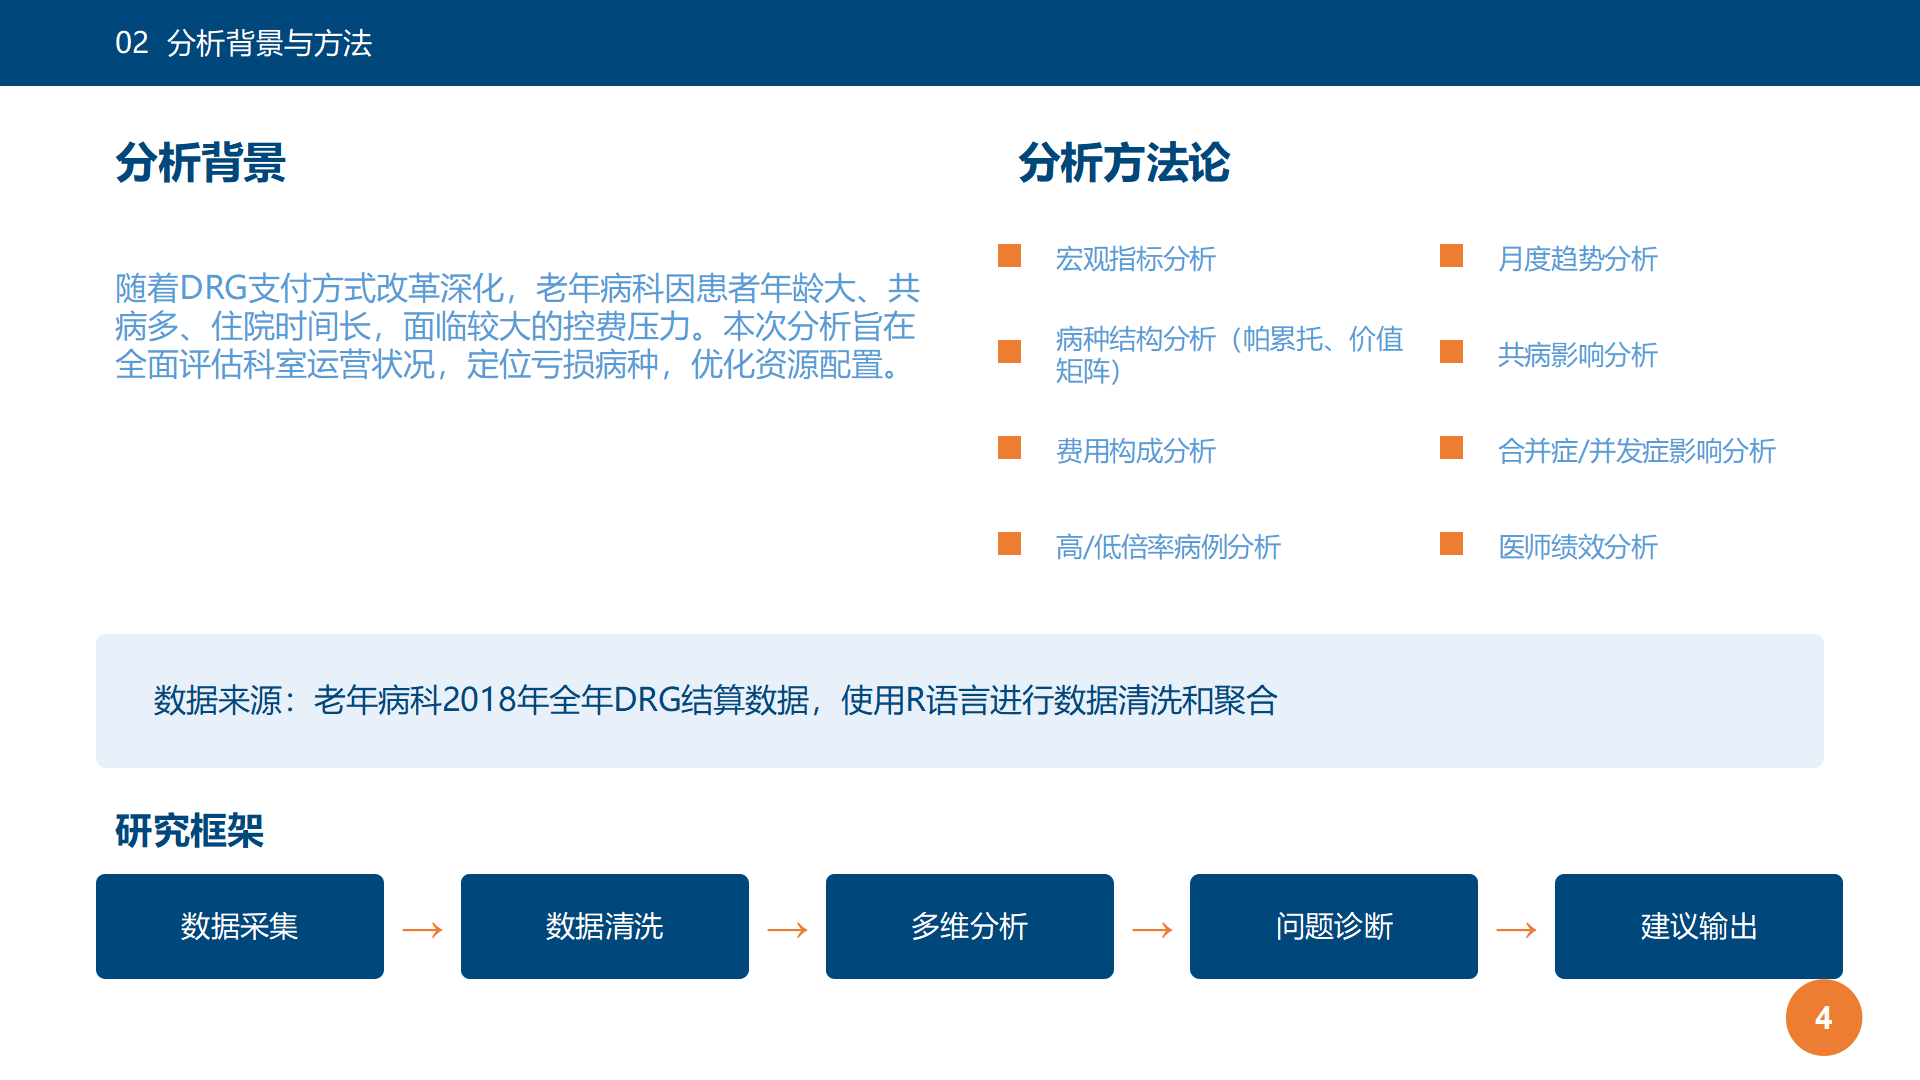Click the 数据来源 text box
Screen dimensions: 1920x1080
(960, 701)
